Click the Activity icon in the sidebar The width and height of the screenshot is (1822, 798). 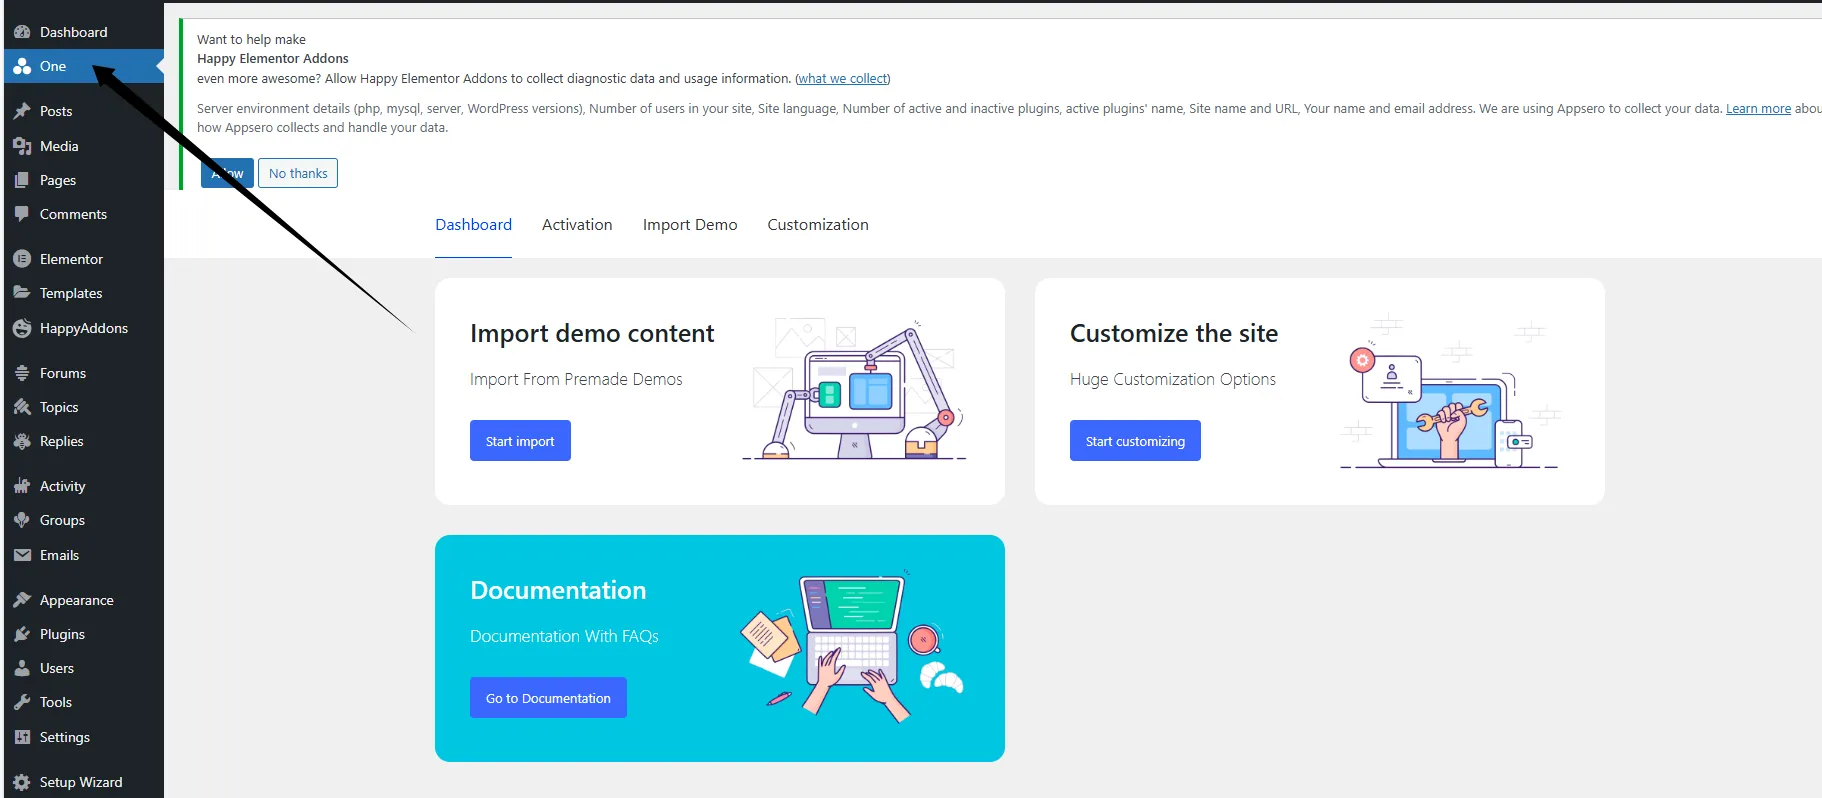coord(22,486)
